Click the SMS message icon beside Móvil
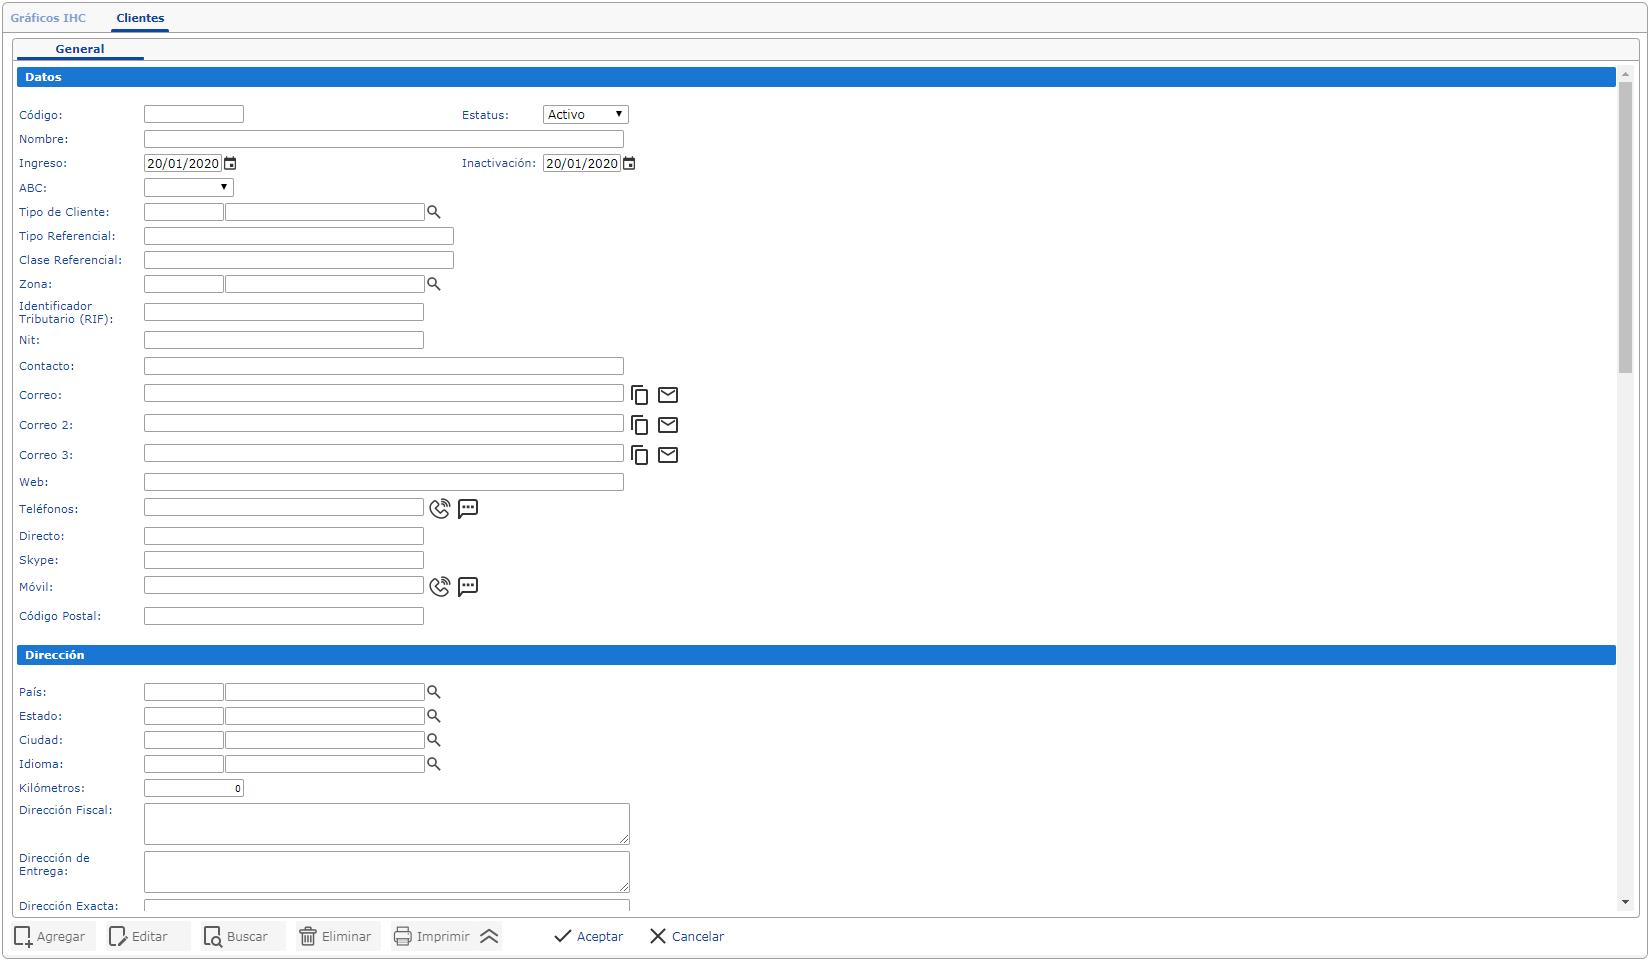Image resolution: width=1651 pixels, height=961 pixels. point(468,587)
